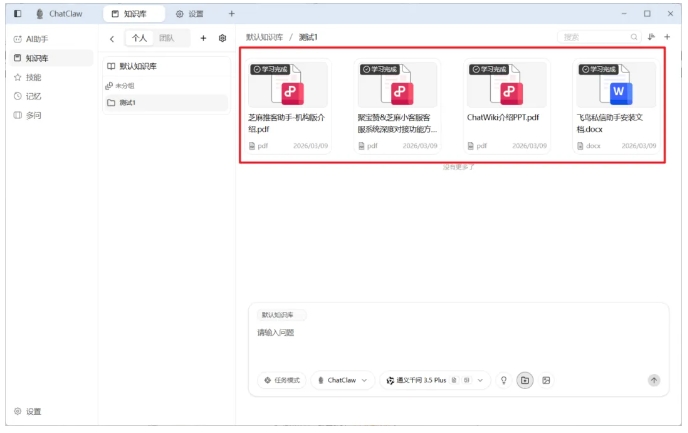Click the image upload icon
The height and width of the screenshot is (433, 688).
coord(546,380)
